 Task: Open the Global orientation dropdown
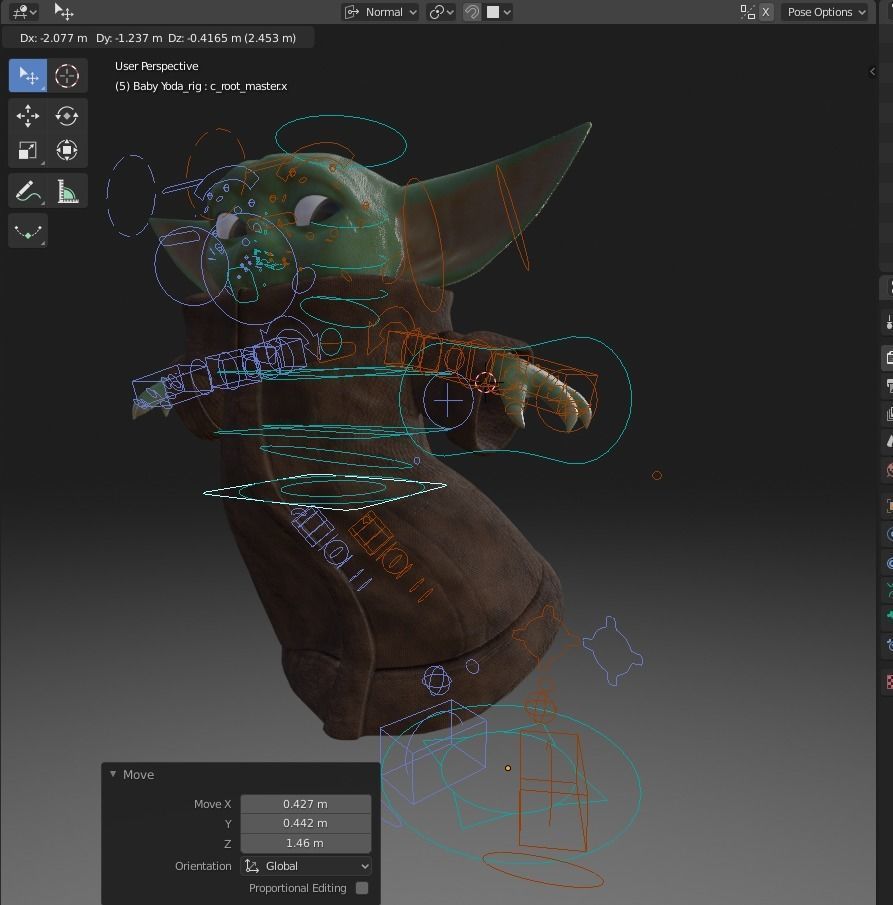coord(306,866)
